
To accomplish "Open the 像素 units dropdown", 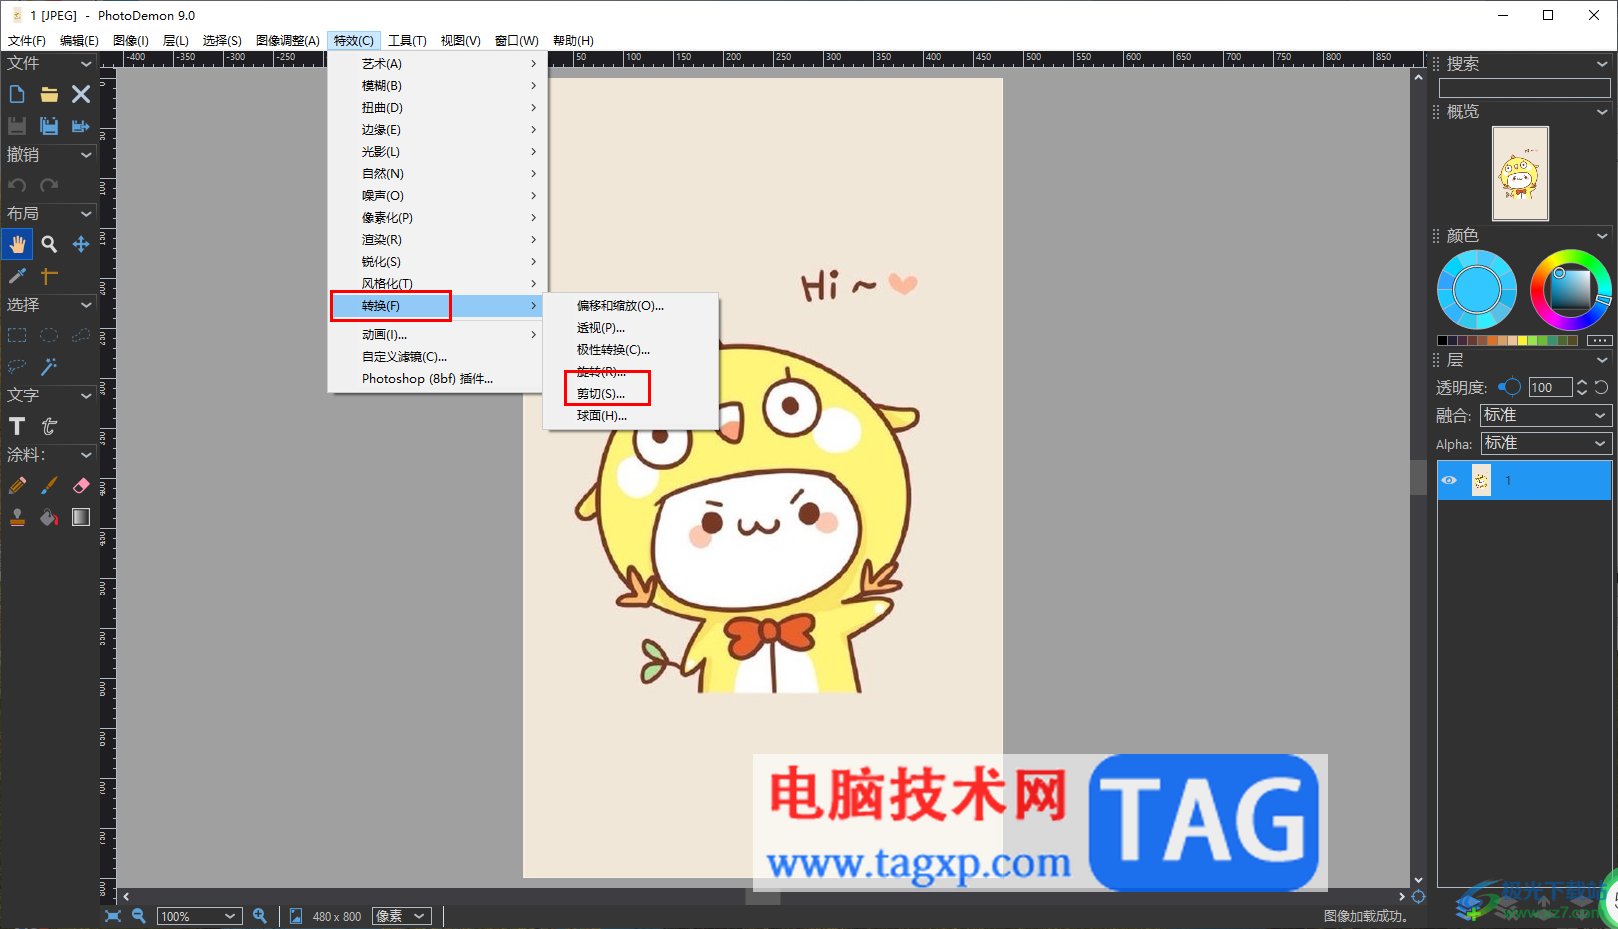I will click(x=402, y=916).
